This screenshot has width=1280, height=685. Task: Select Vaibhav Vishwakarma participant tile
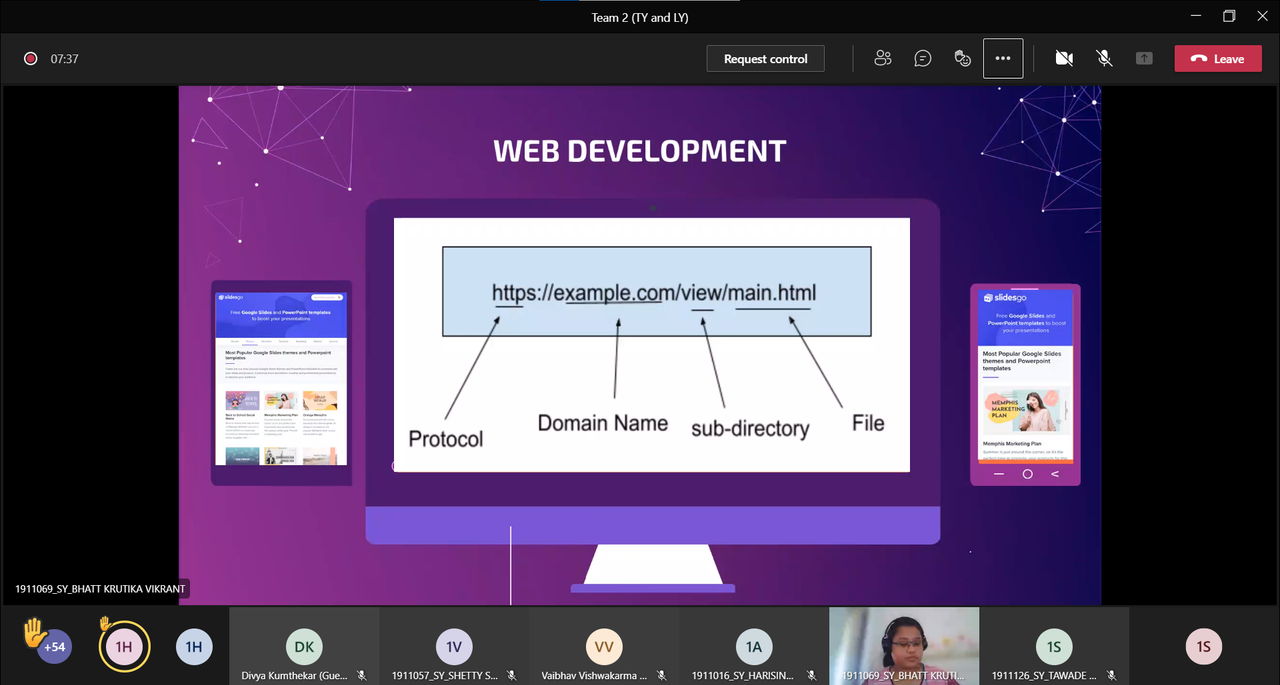point(604,647)
